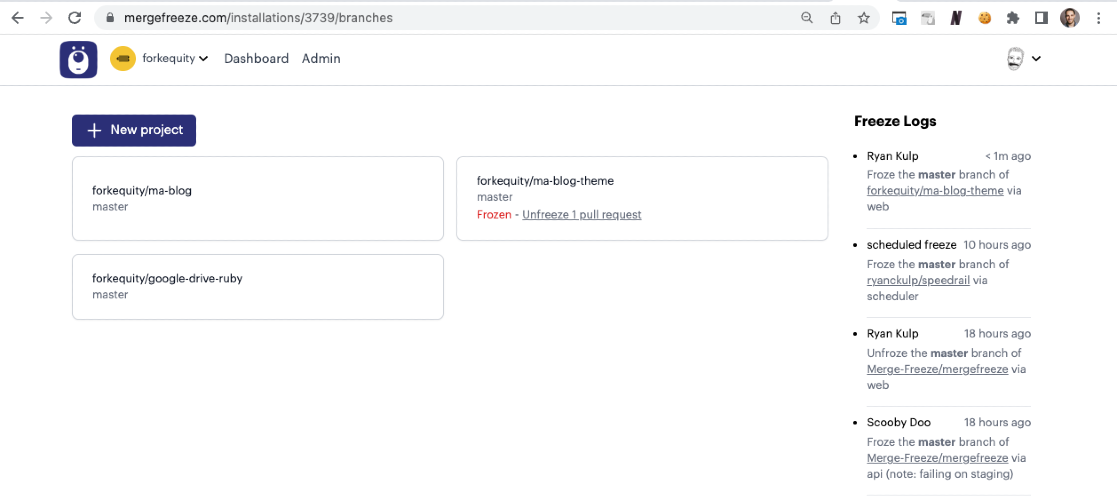
Task: Click the Chrome profile photo avatar
Action: (1070, 19)
